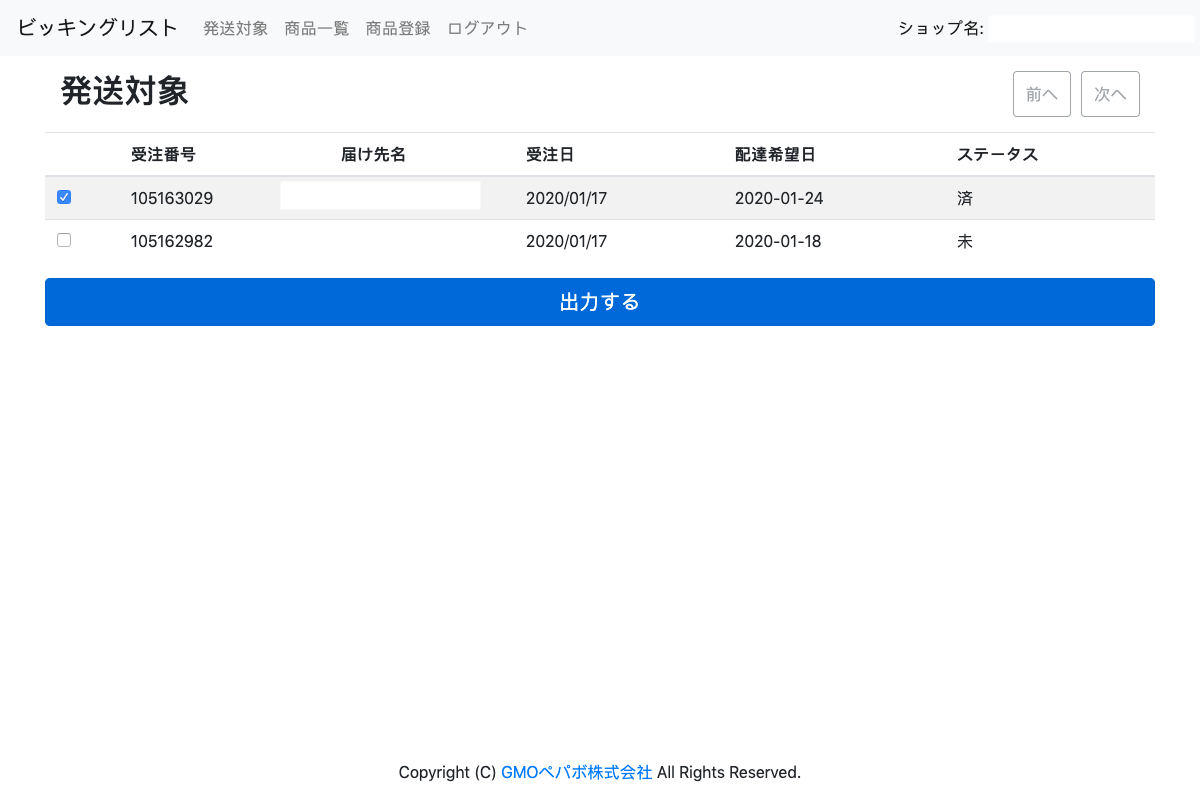The height and width of the screenshot is (800, 1200).
Task: Select order number 105163029 in the table
Action: click(172, 198)
